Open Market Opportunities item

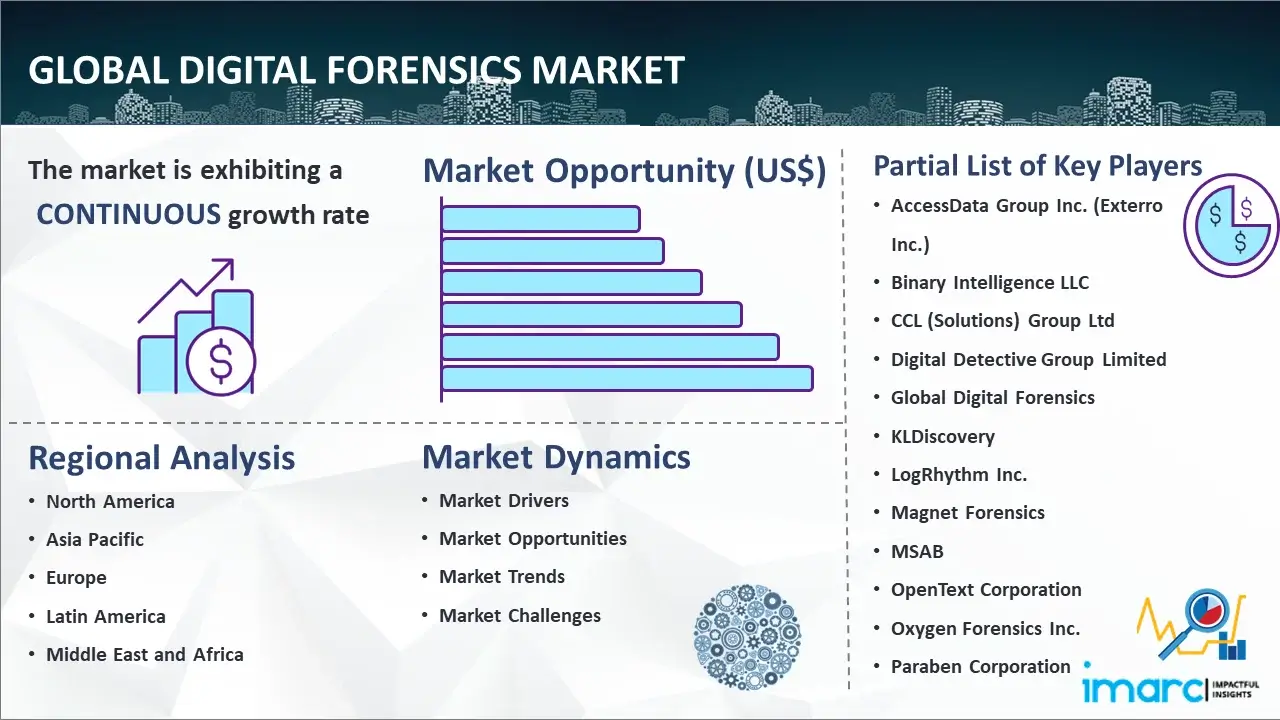coord(533,539)
